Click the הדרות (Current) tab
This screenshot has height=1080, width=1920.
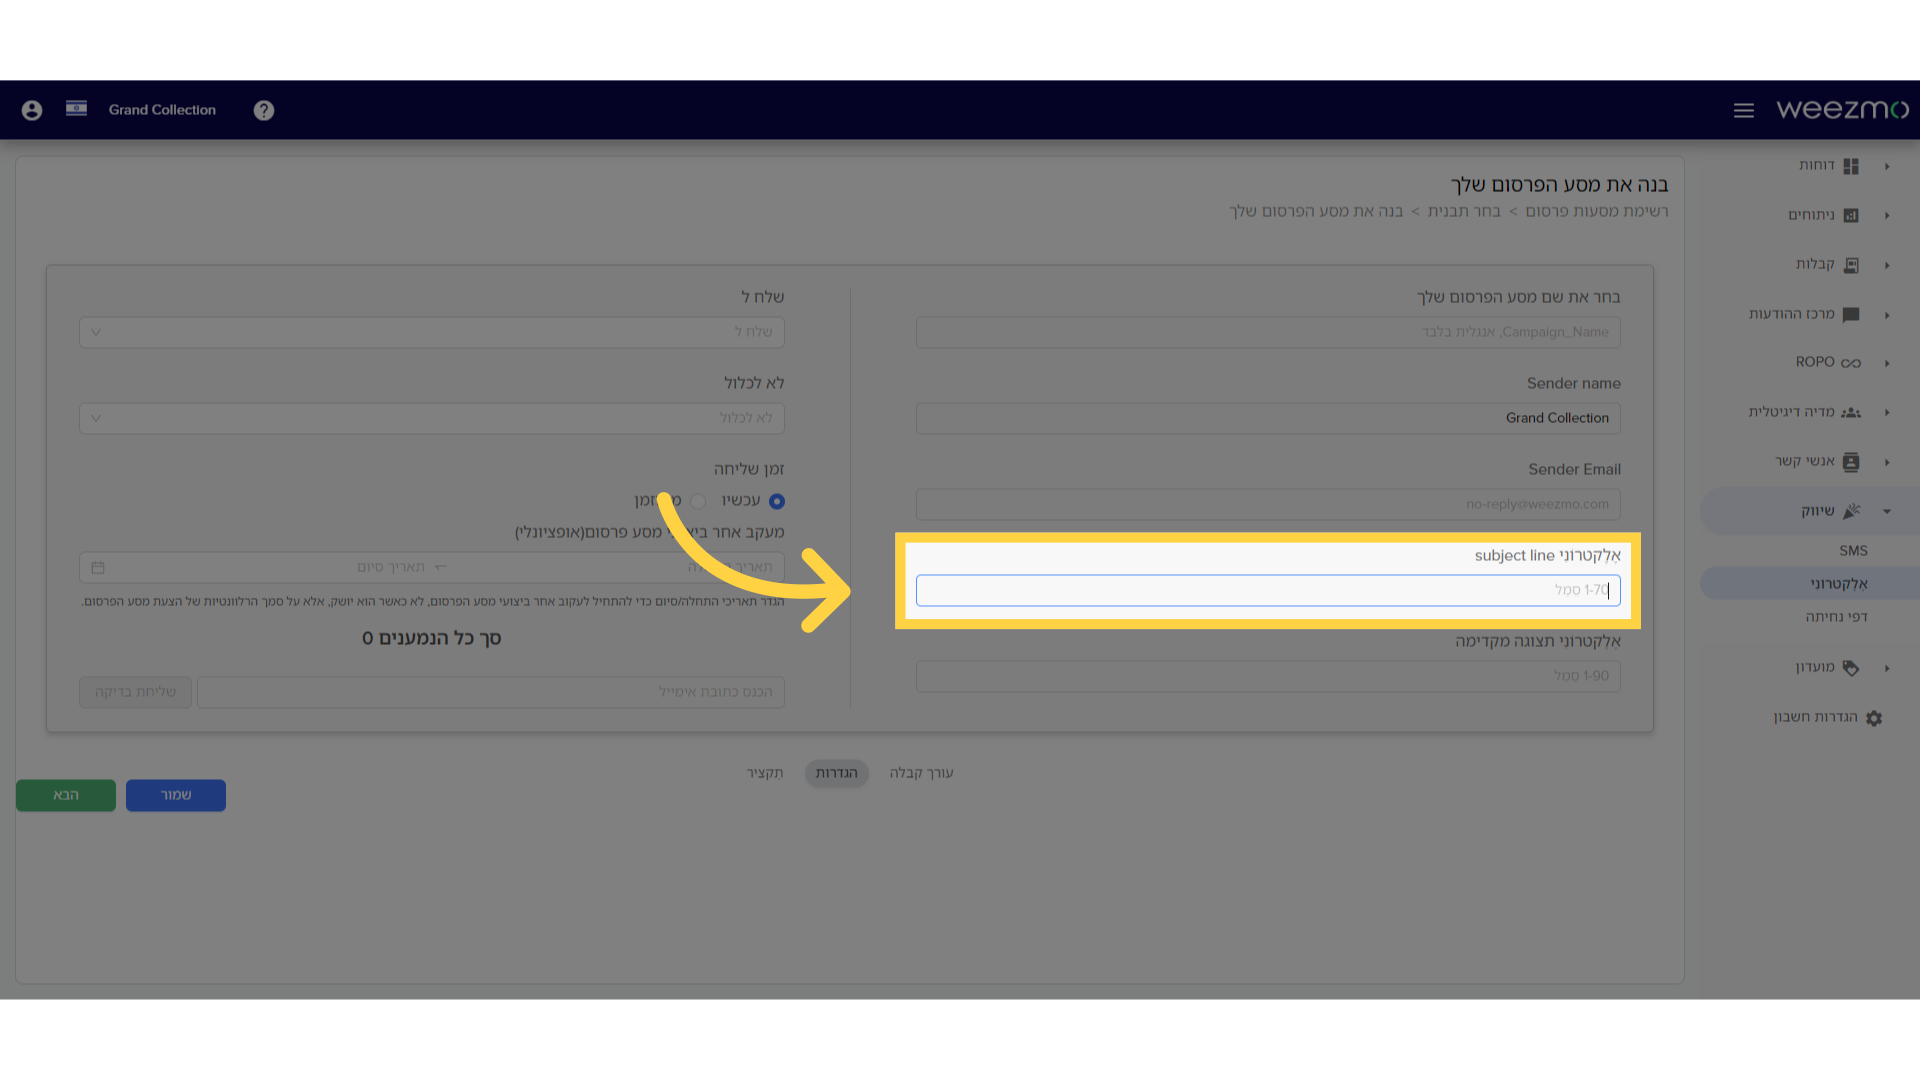tap(836, 771)
